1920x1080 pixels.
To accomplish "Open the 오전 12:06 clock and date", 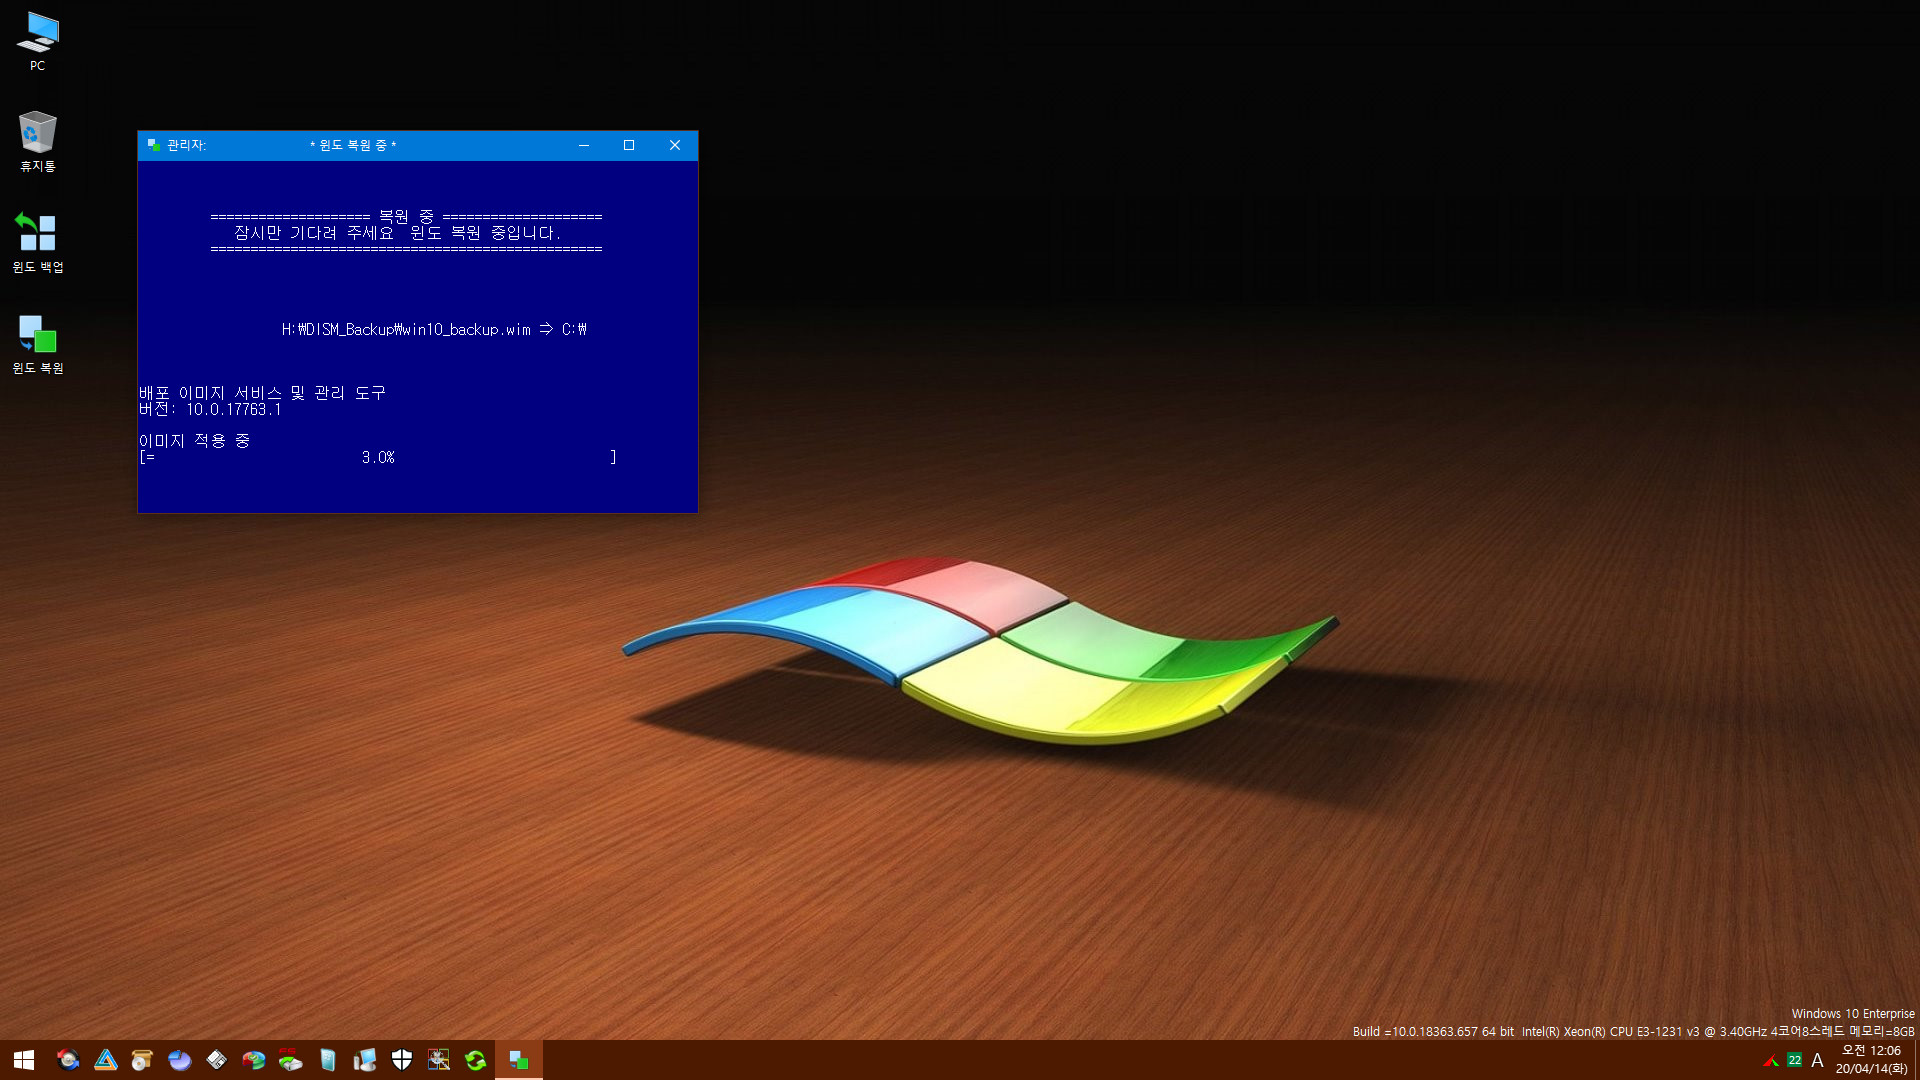I will pyautogui.click(x=1871, y=1060).
